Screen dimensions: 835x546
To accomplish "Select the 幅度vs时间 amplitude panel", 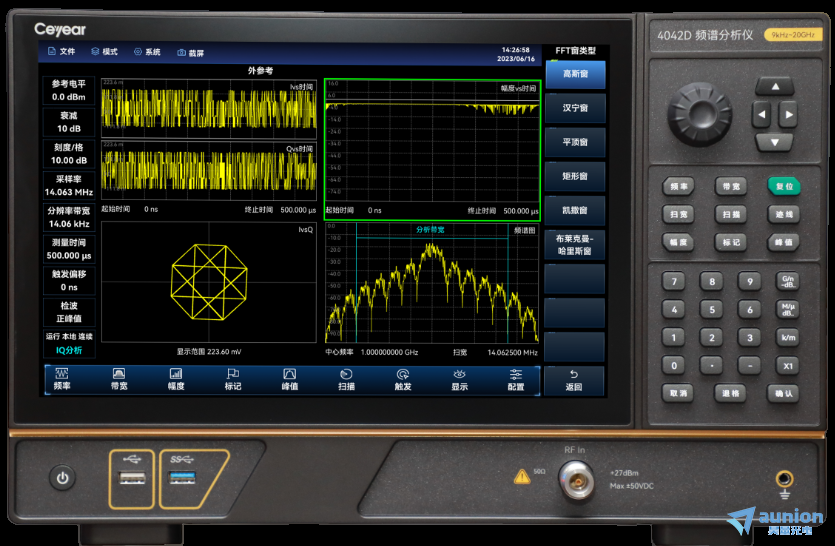I will coord(432,149).
